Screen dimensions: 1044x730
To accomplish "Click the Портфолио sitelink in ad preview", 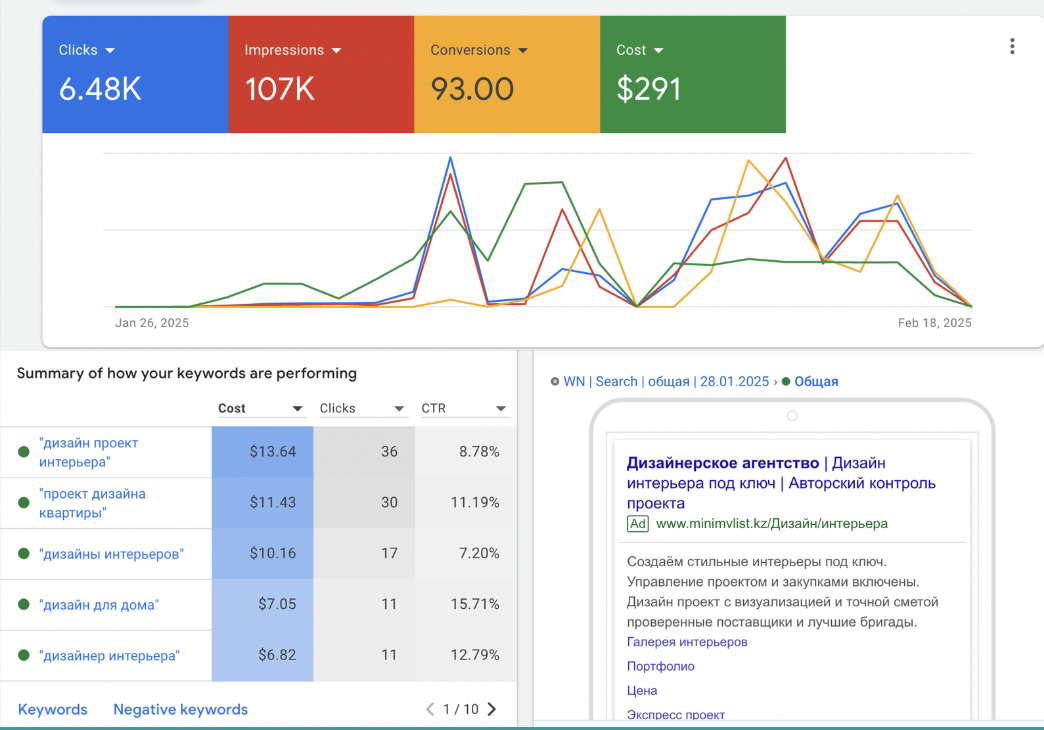I will point(660,666).
